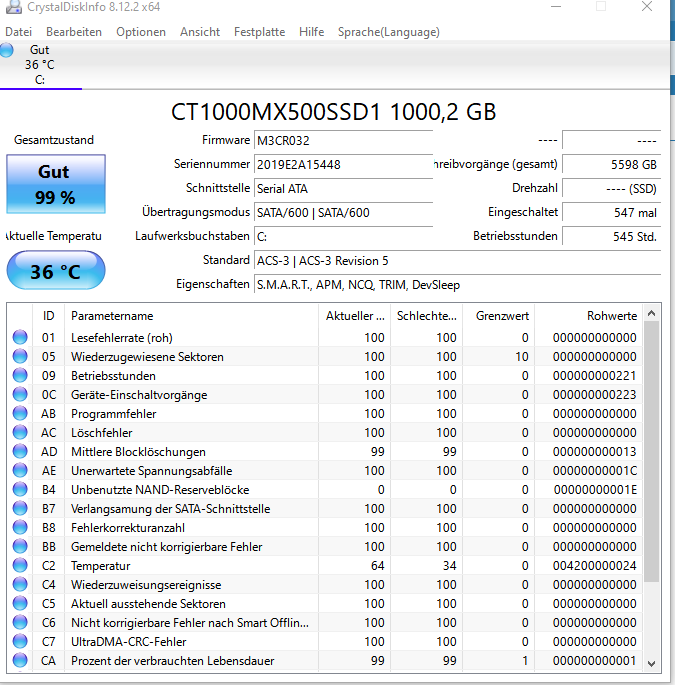Click status orb for UltraDMA-CRC-Fehler
Image resolution: width=675 pixels, height=685 pixels.
point(20,641)
